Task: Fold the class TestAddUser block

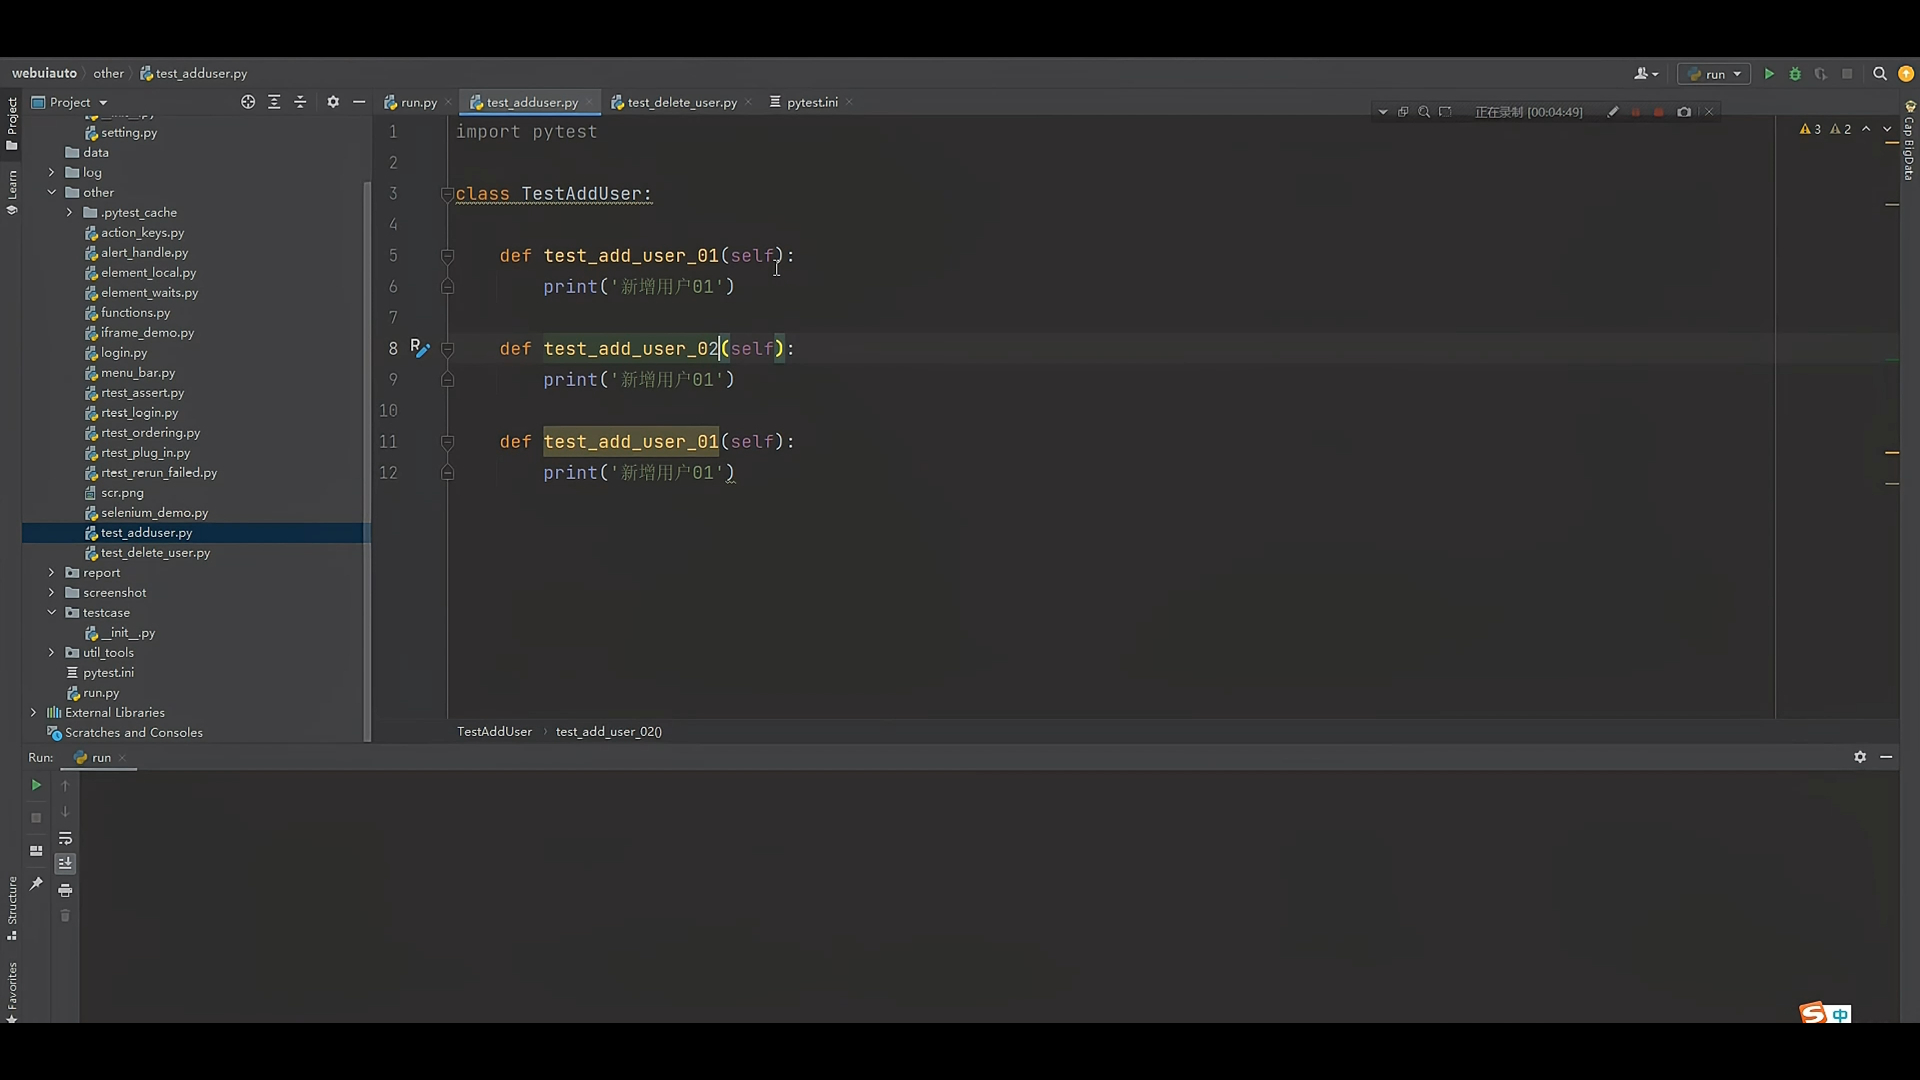Action: pyautogui.click(x=447, y=194)
